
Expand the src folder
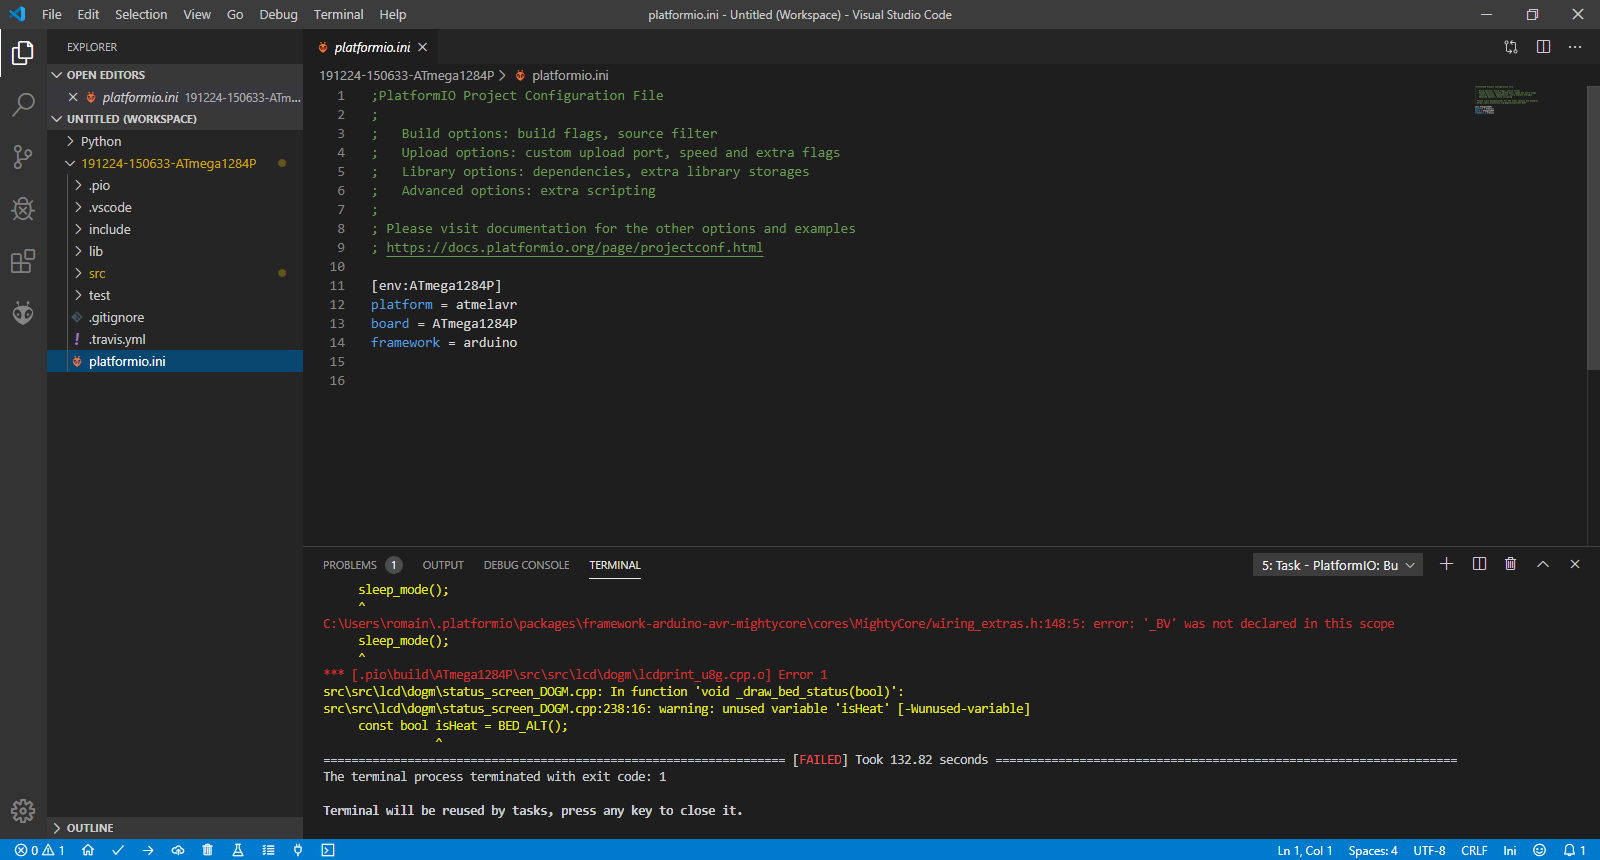point(175,273)
